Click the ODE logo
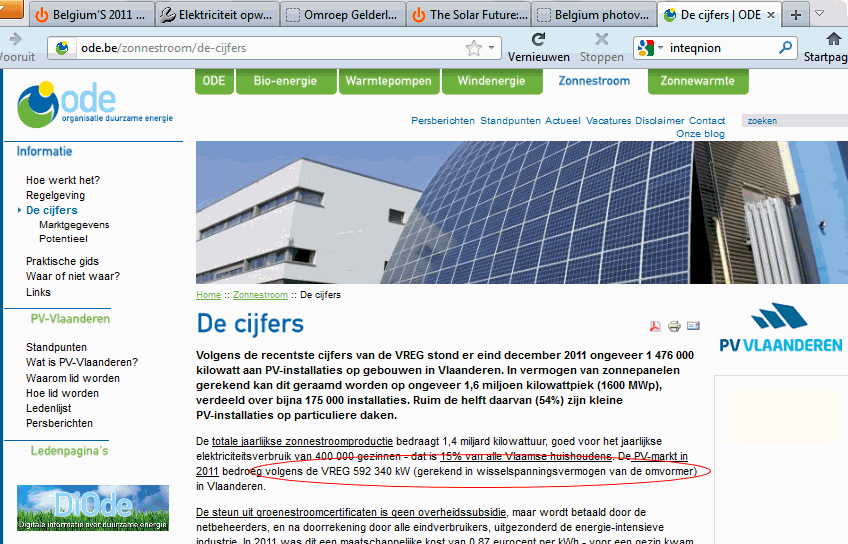Viewport: 848px width, 544px height. (x=95, y=104)
